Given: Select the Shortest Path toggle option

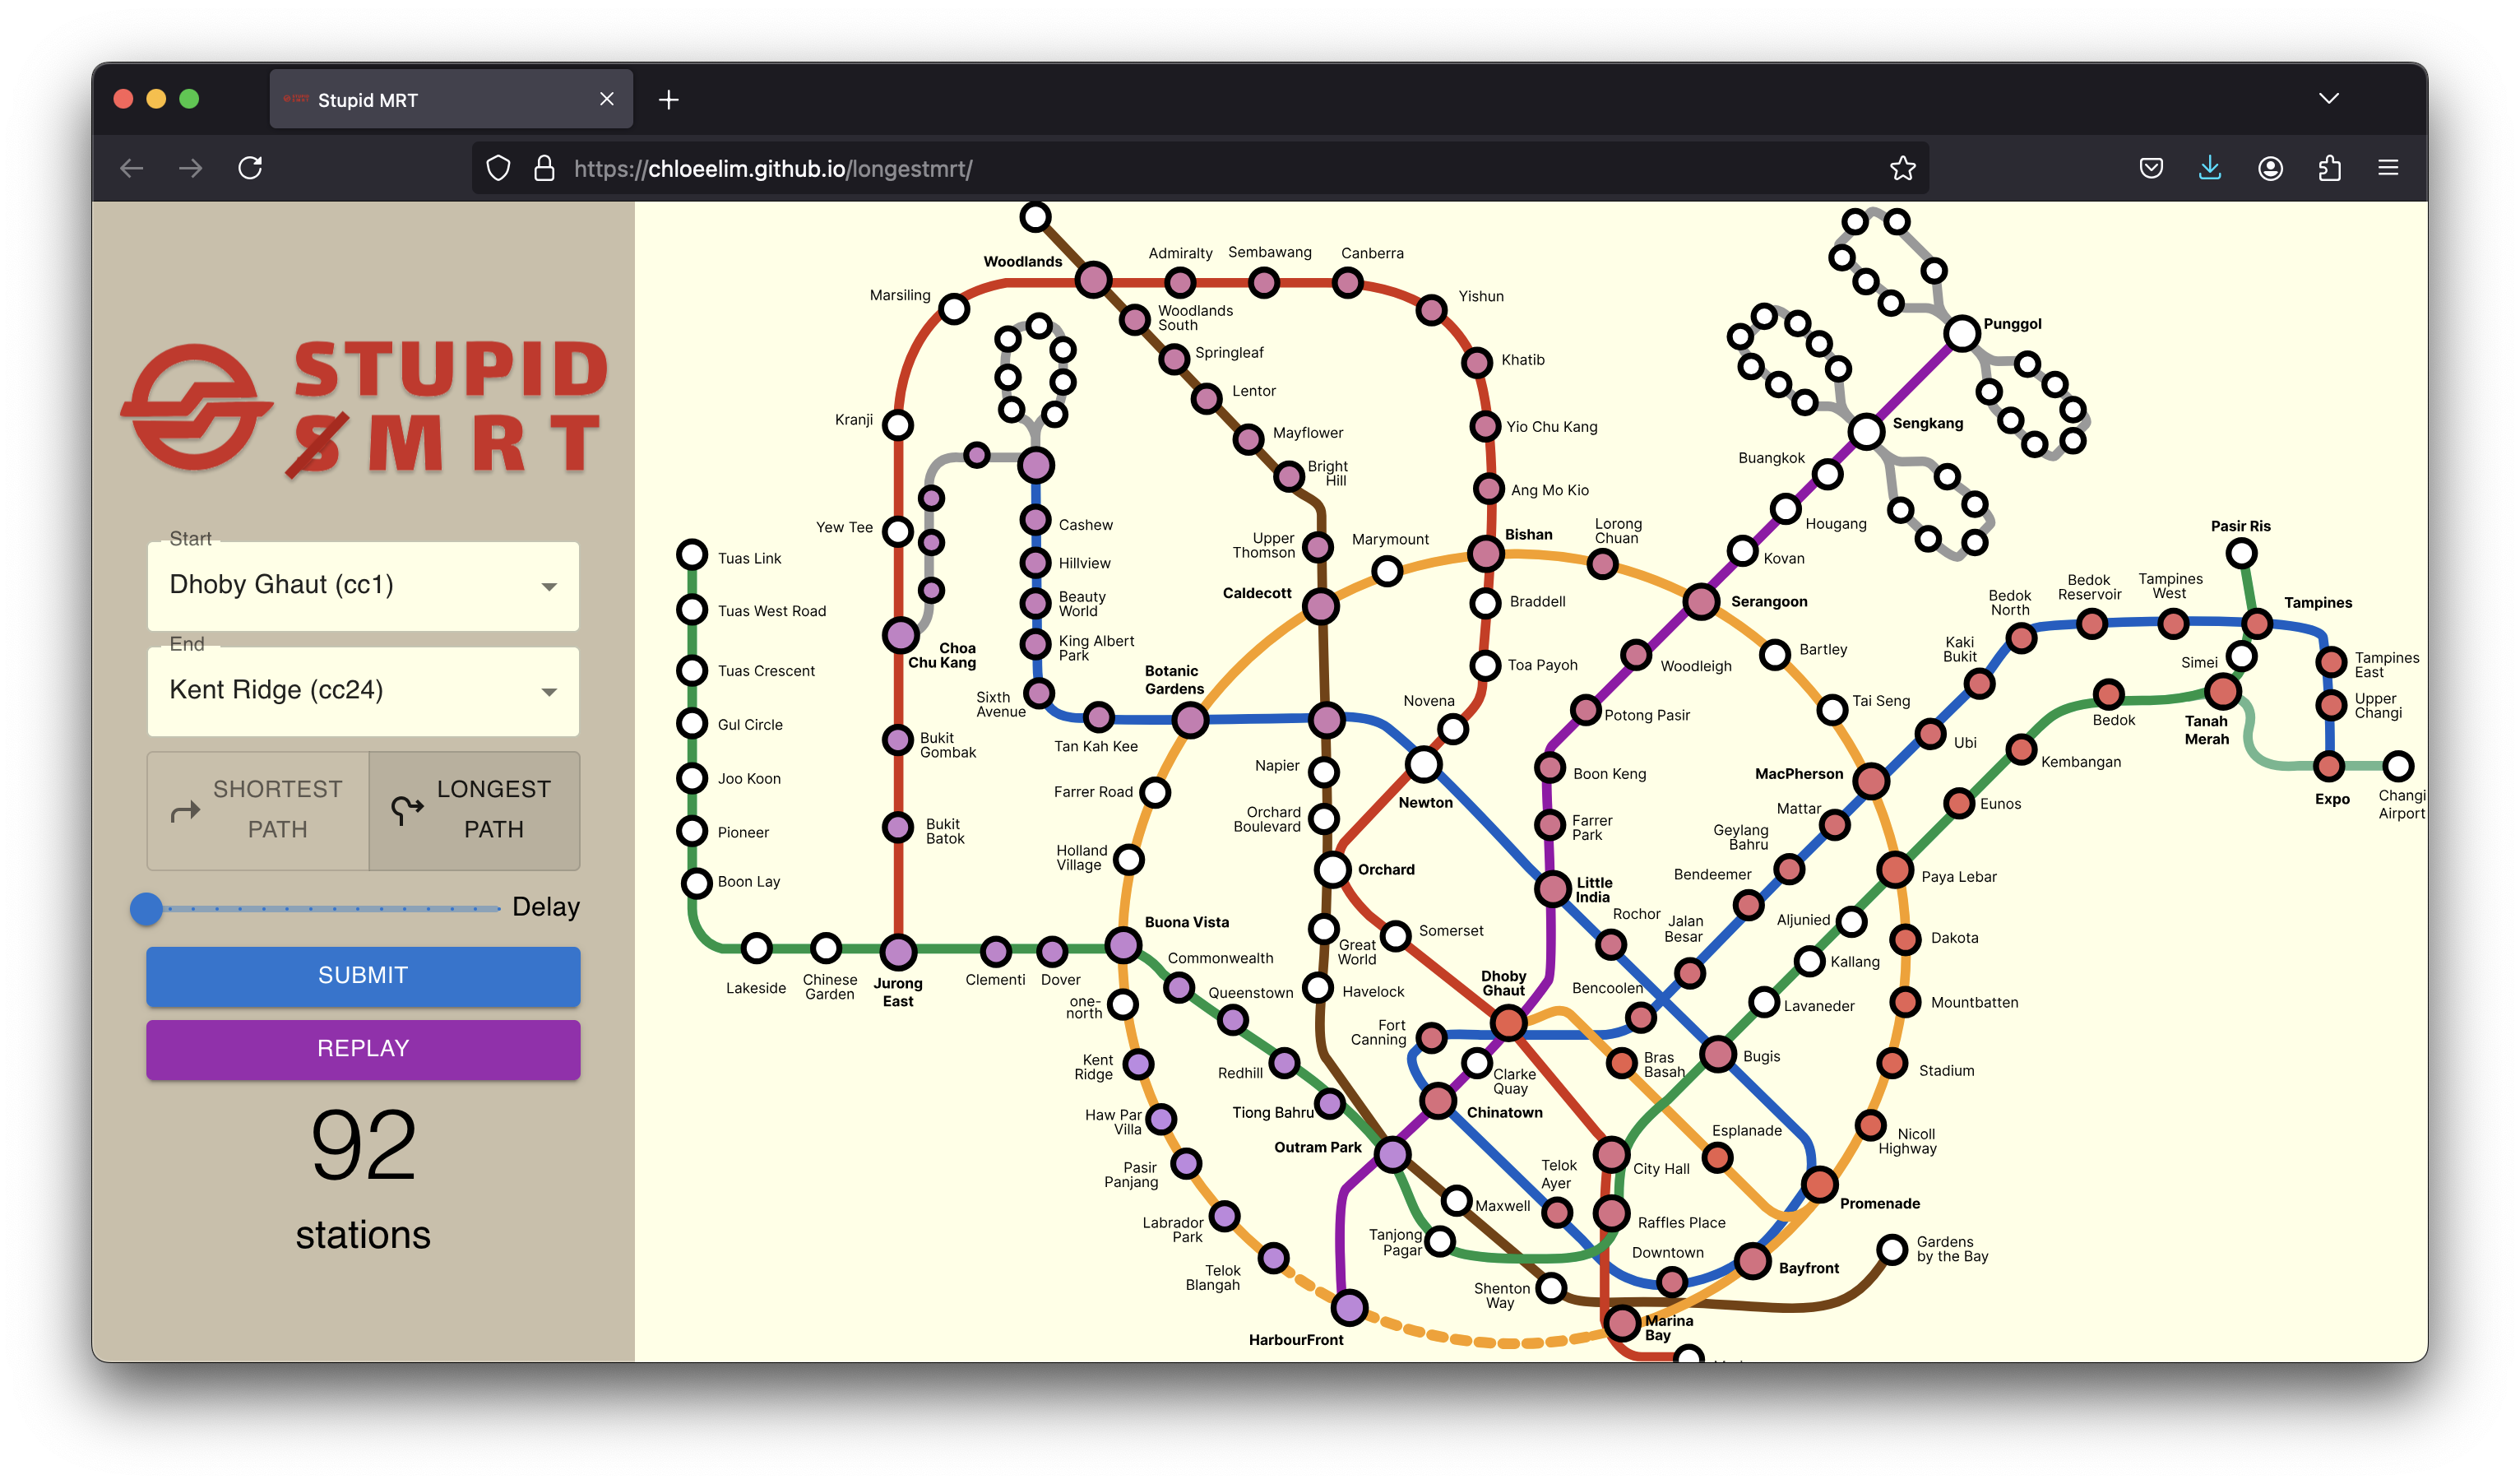Looking at the screenshot, I should (258, 810).
